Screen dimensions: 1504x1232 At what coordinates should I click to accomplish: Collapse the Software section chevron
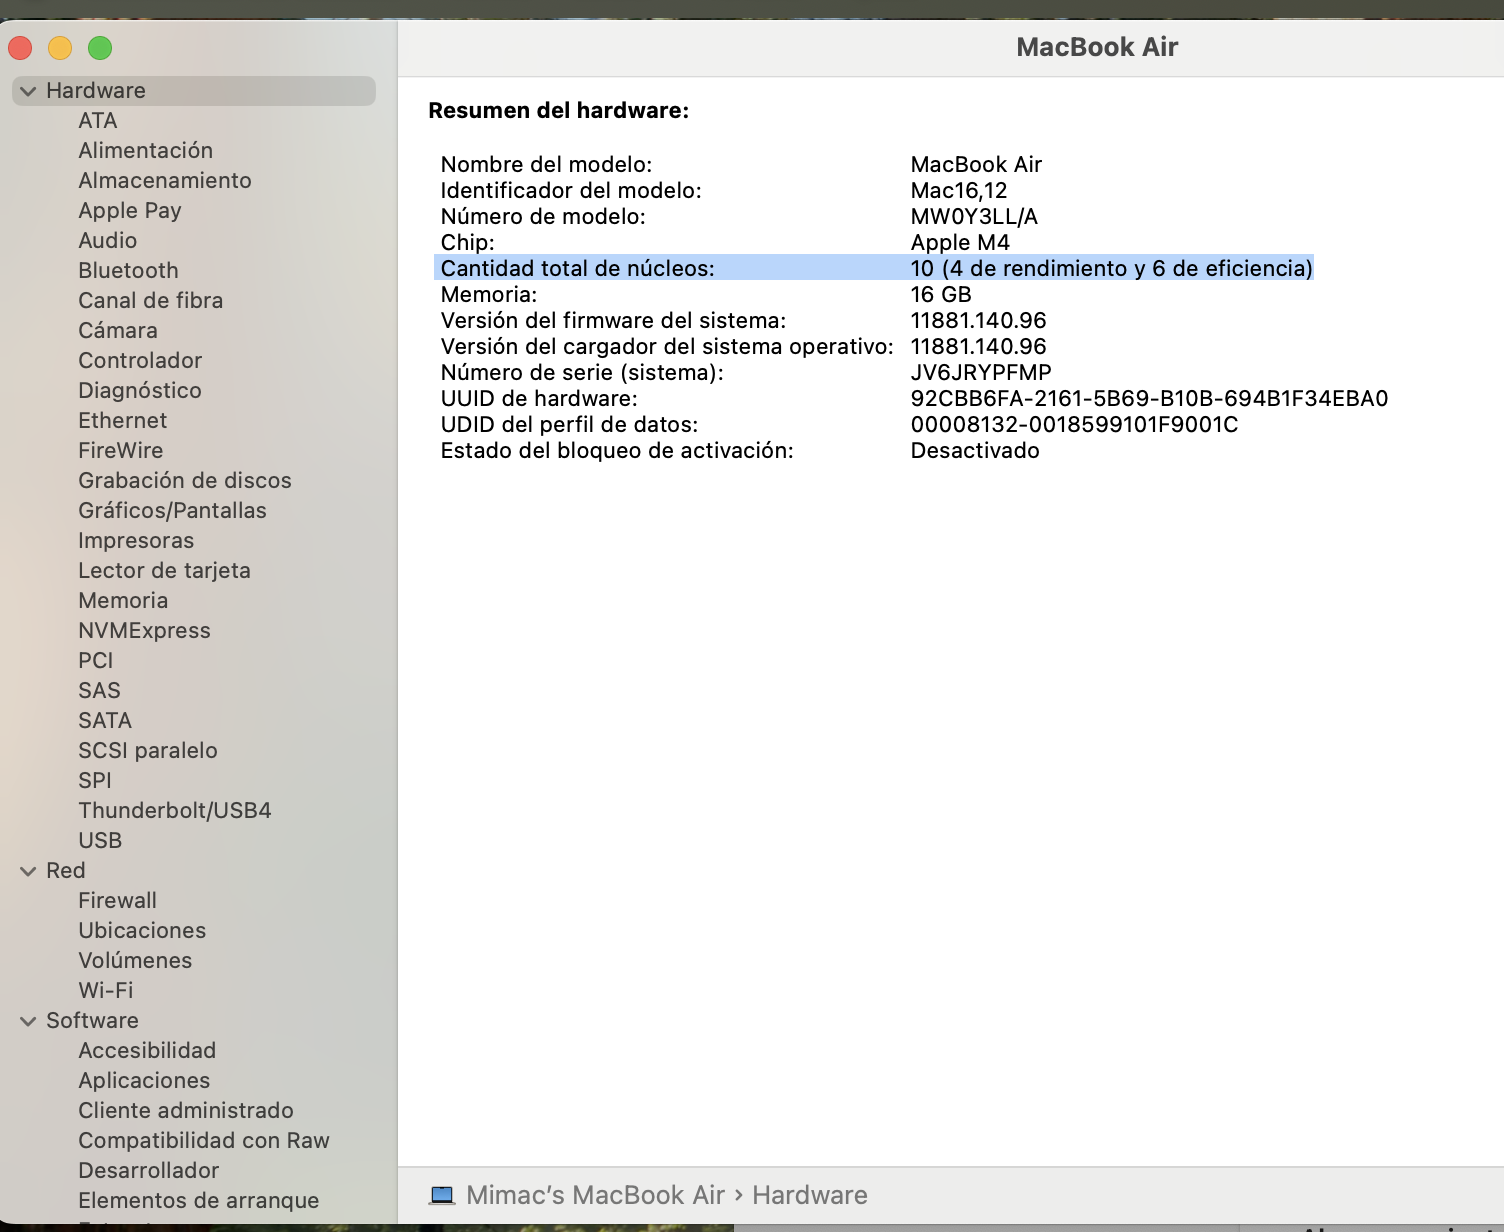[x=28, y=1021]
